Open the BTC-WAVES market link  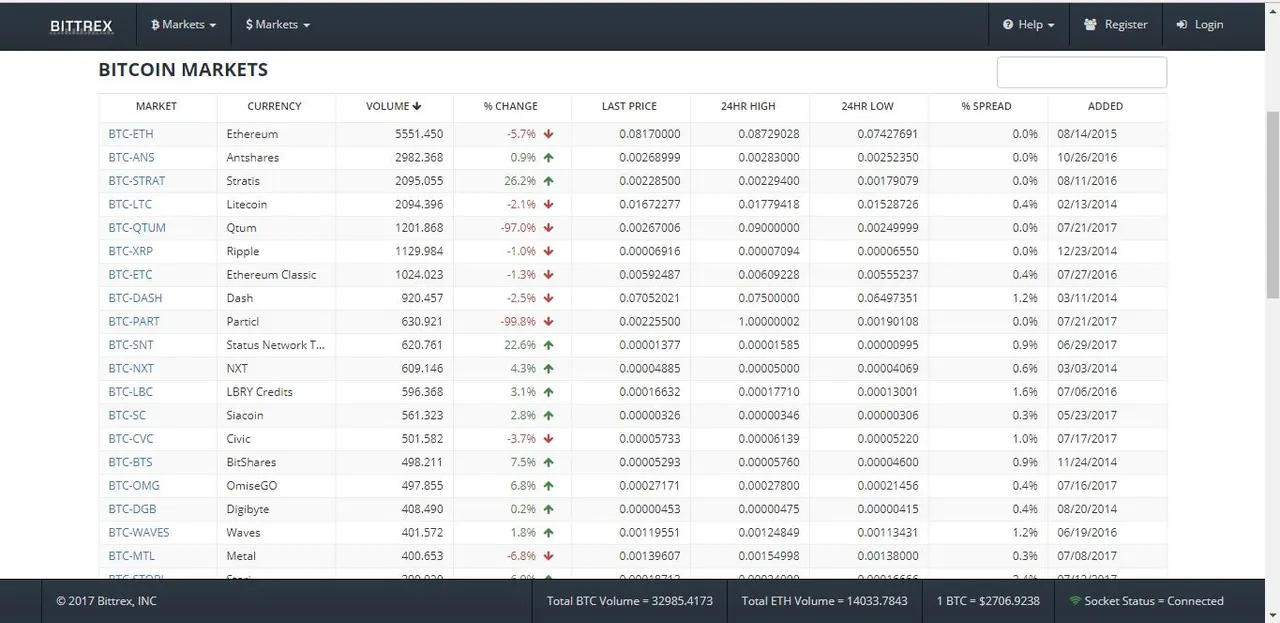[139, 533]
